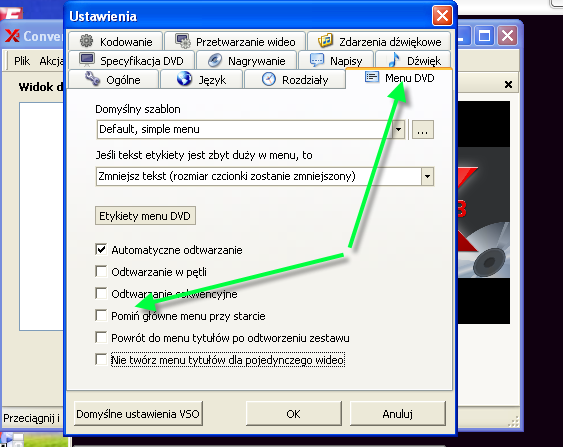
Task: Click the blue note icon of Dźwięk
Action: [x=394, y=60]
